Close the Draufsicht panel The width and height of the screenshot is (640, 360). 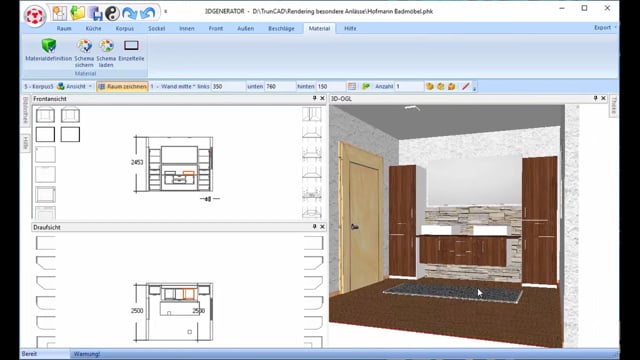point(322,227)
